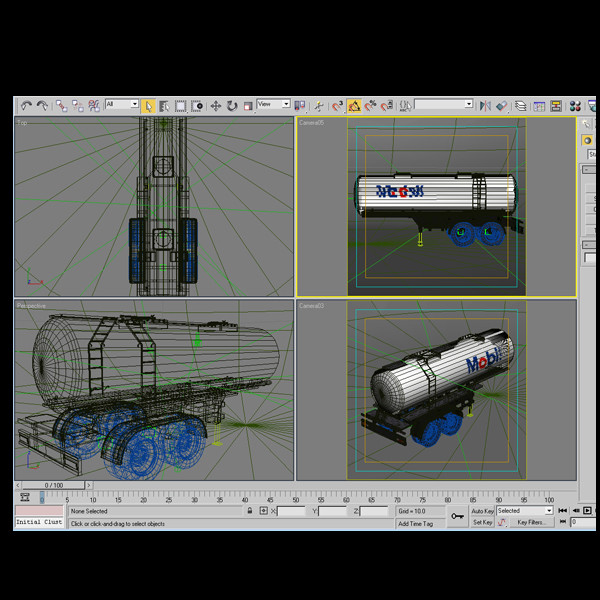
Task: Click the Z coordinate input field
Action: pyautogui.click(x=374, y=511)
